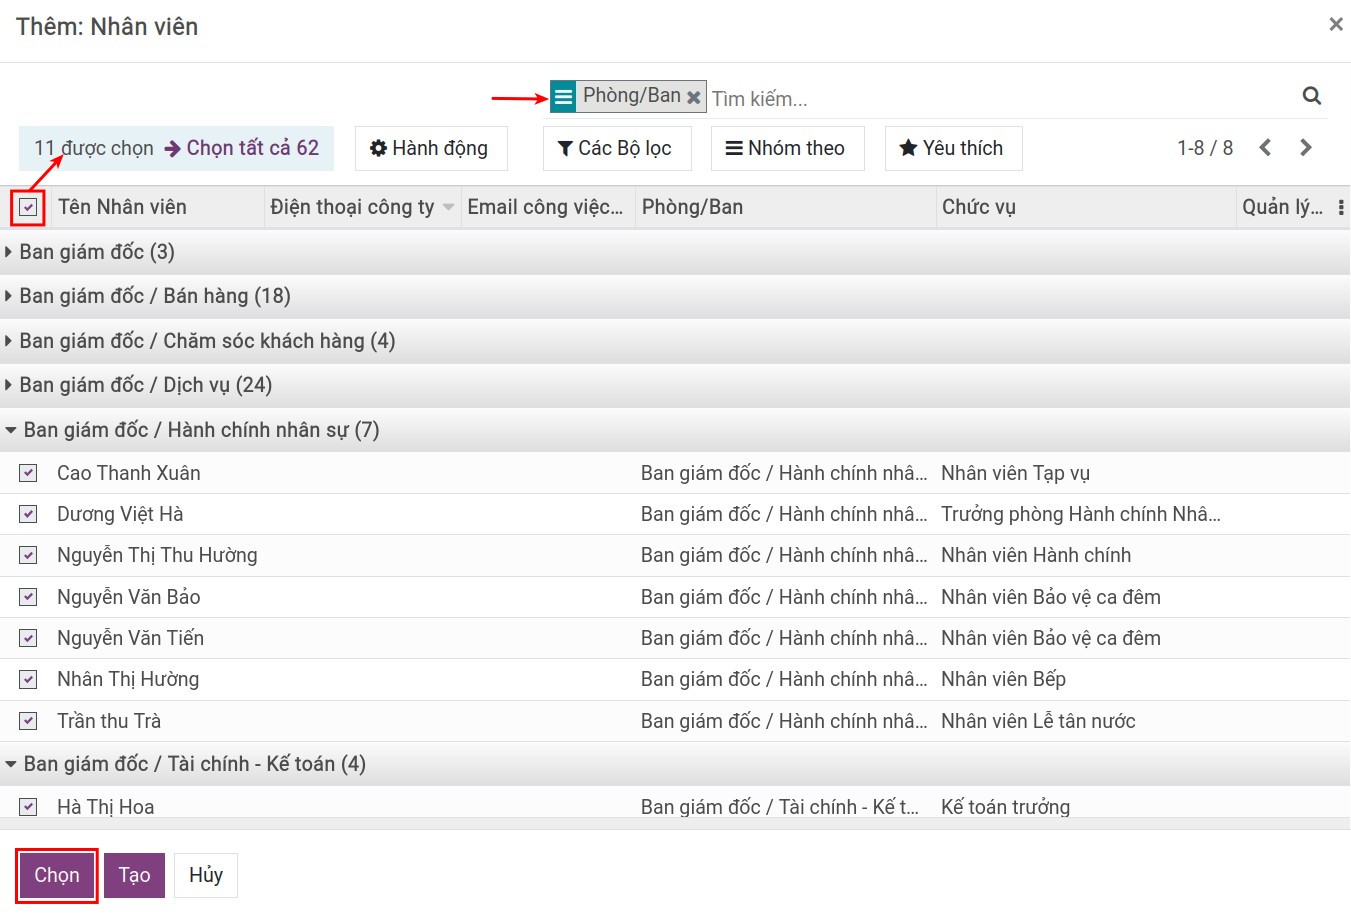Uncheck Nguyễn Thị Thu Hường row
The width and height of the screenshot is (1351, 914).
(x=28, y=555)
